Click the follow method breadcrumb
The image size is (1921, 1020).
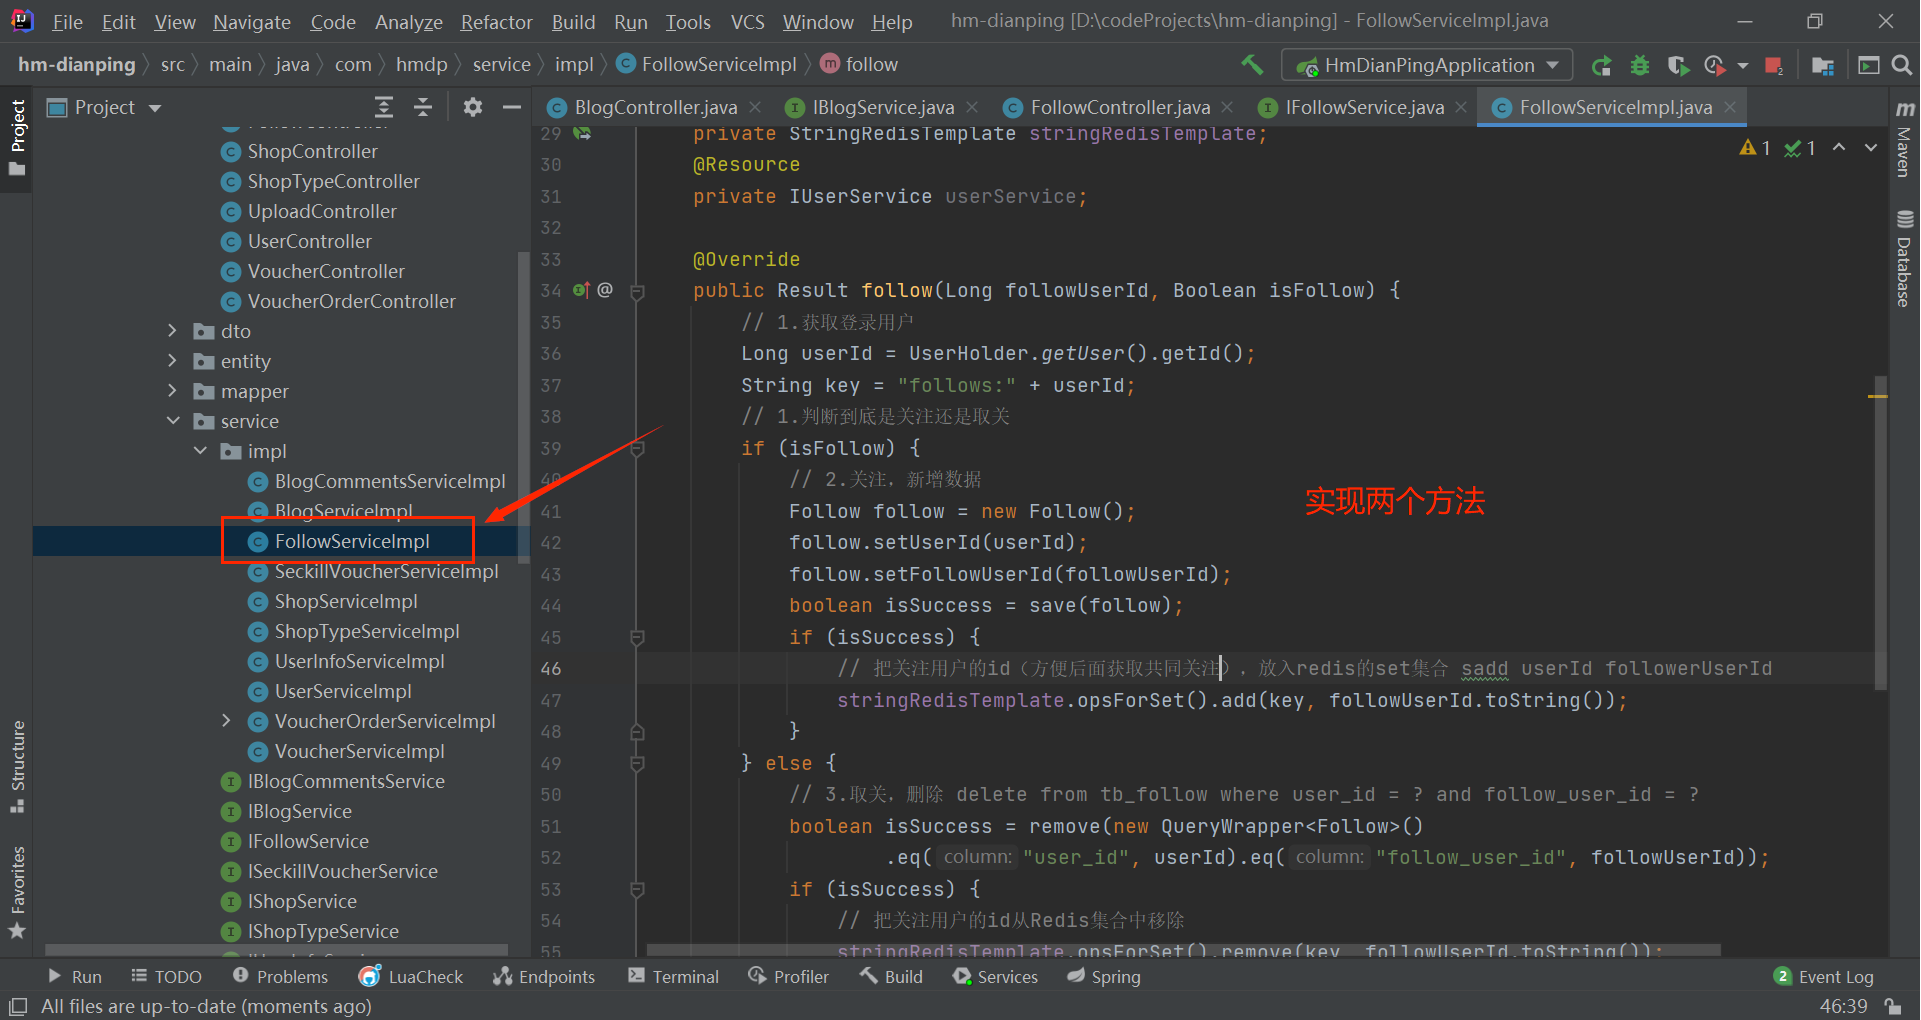[859, 65]
